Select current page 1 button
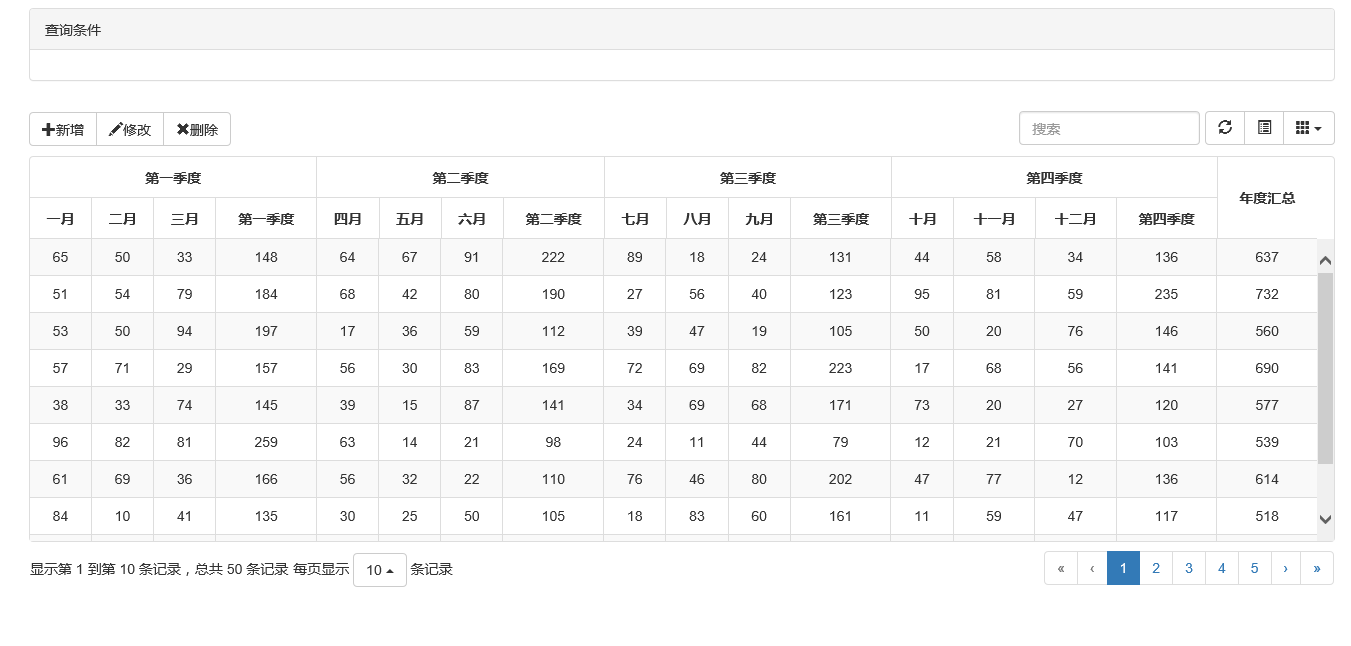Image resolution: width=1351 pixels, height=646 pixels. point(1123,568)
